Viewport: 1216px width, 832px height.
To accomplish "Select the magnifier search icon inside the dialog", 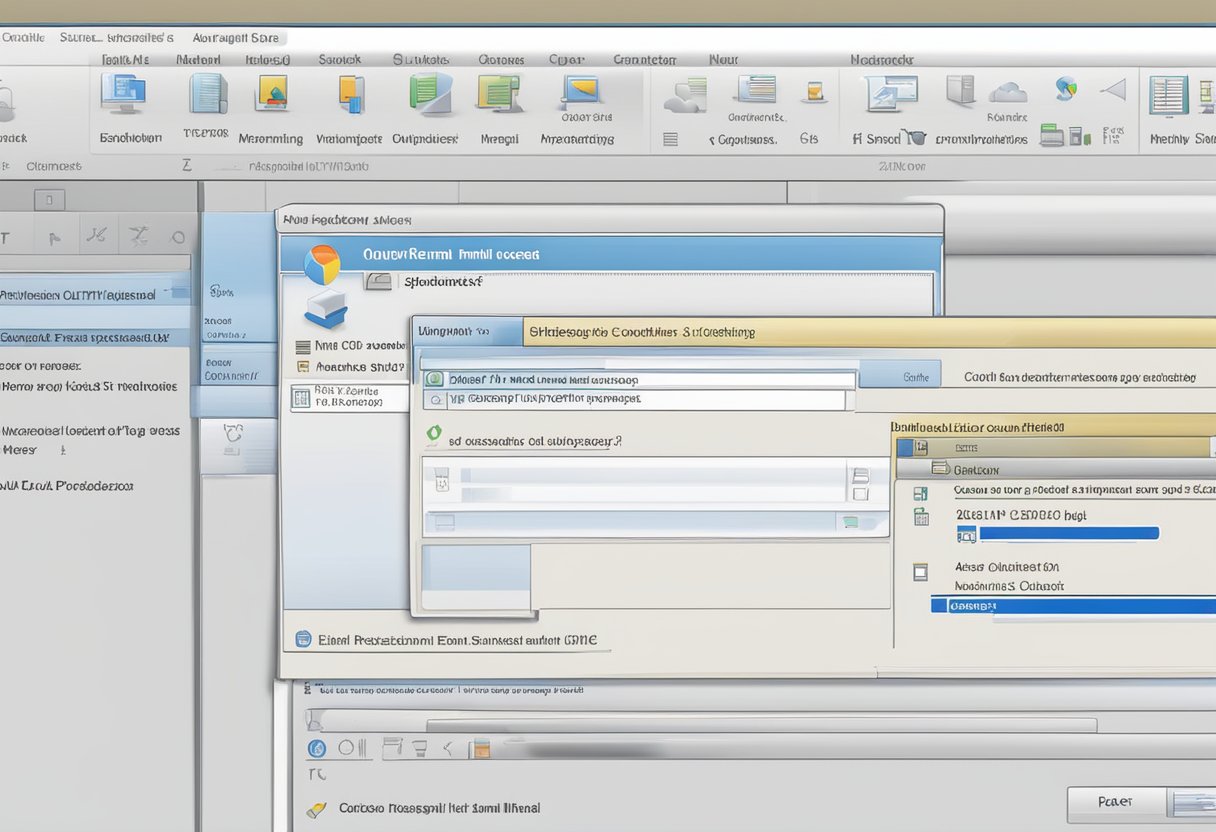I will coord(435,399).
